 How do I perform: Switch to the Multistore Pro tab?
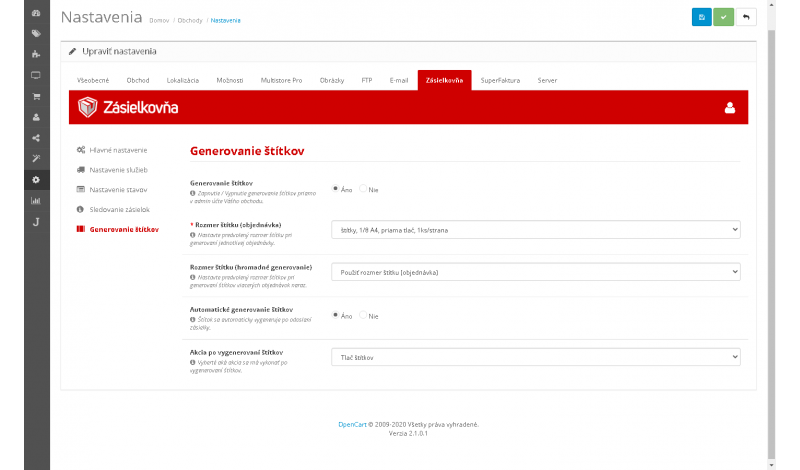[281, 80]
